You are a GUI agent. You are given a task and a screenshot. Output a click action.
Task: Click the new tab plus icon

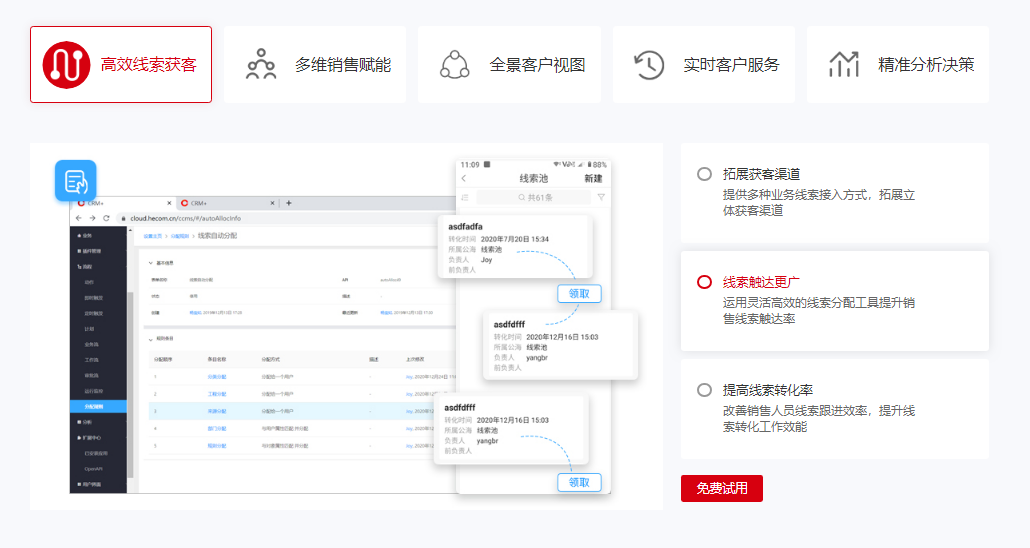point(288,203)
